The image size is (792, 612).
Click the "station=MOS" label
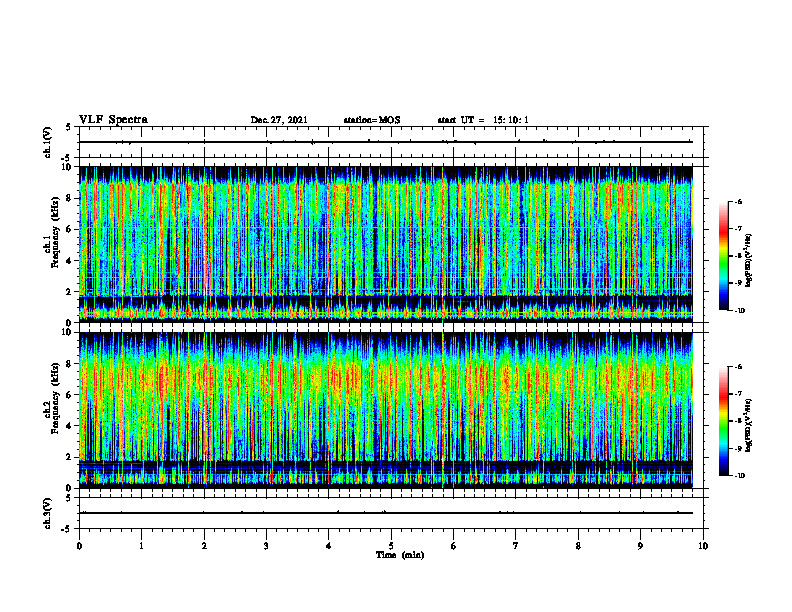point(372,120)
